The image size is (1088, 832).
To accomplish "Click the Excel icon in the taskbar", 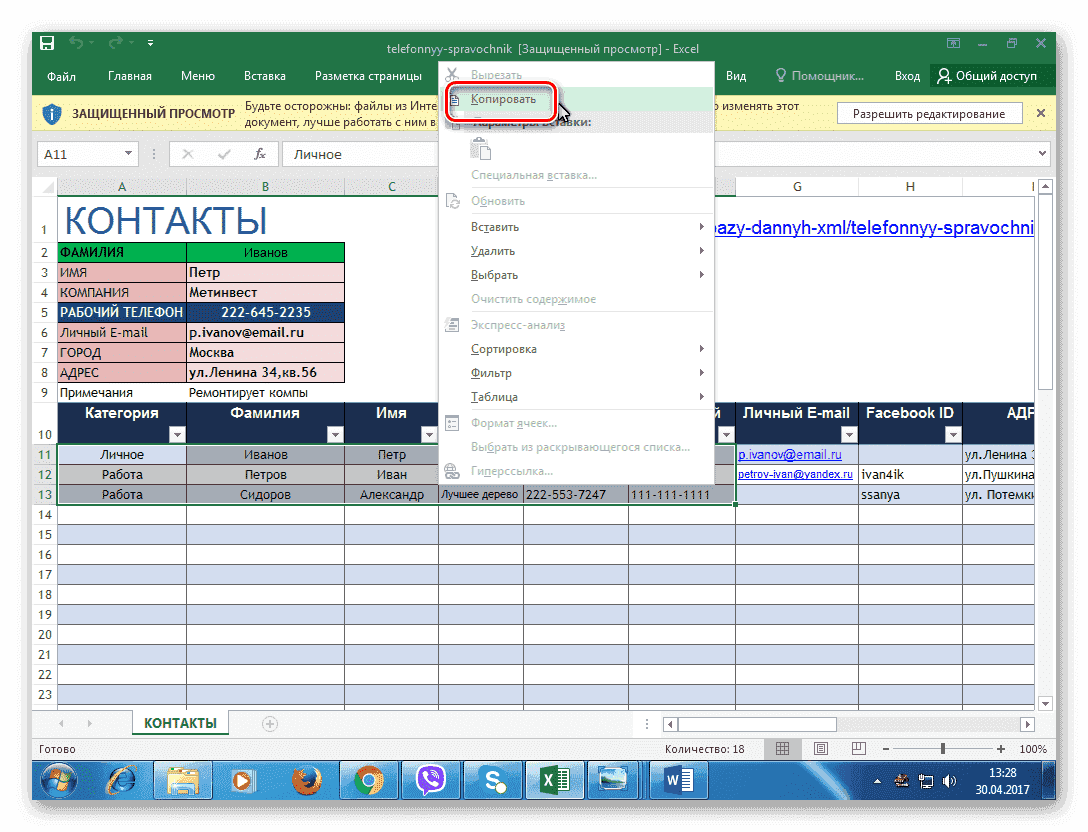I will click(554, 779).
